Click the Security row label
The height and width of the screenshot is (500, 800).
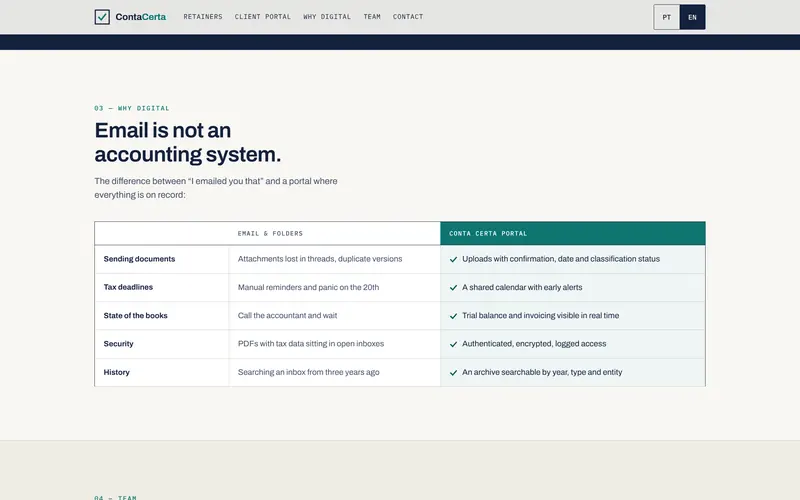118,344
